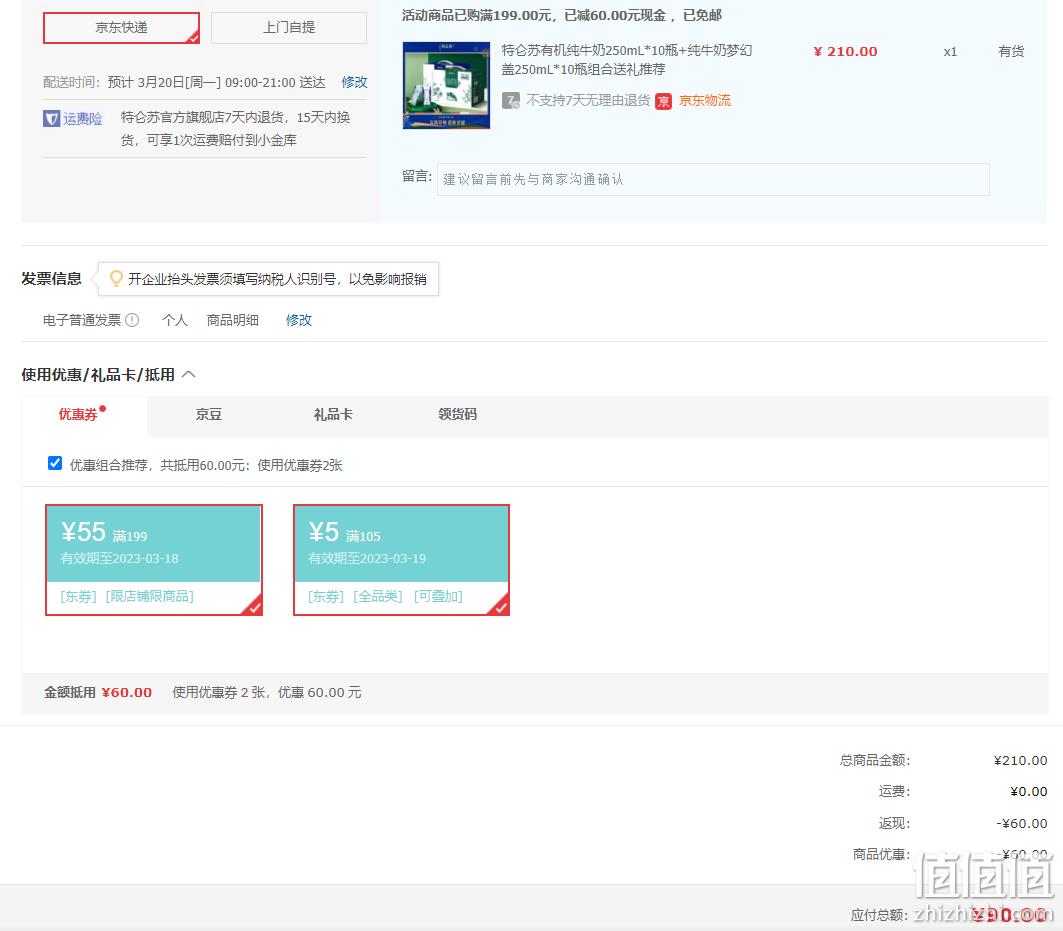Click the 个人 invoice title text
Image resolution: width=1063 pixels, height=931 pixels.
pos(174,320)
